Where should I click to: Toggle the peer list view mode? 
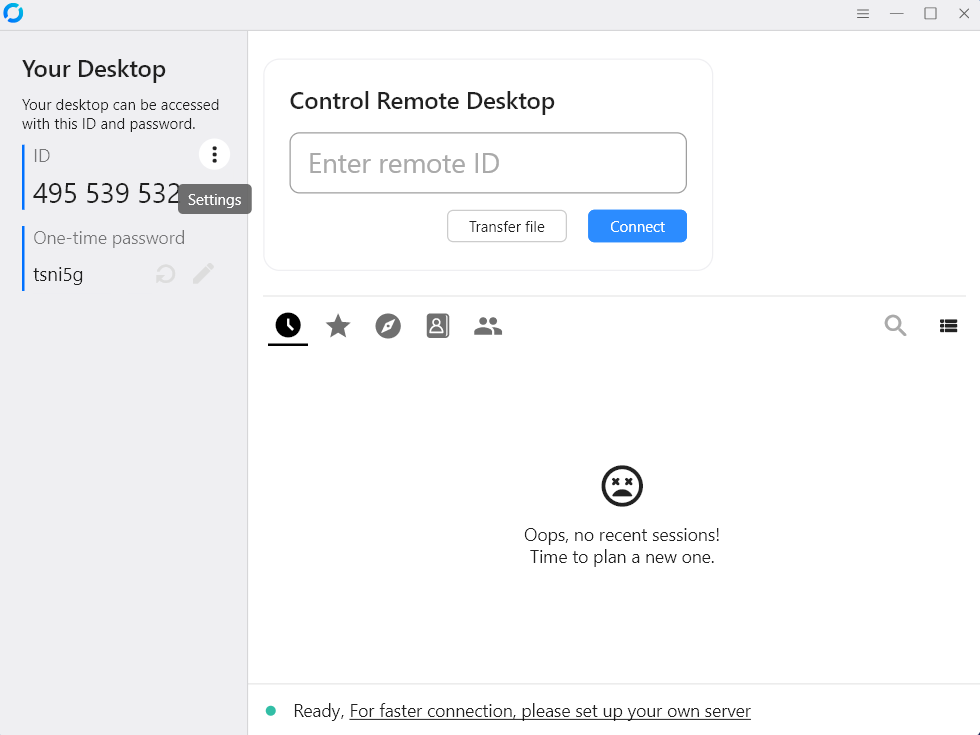pos(948,325)
